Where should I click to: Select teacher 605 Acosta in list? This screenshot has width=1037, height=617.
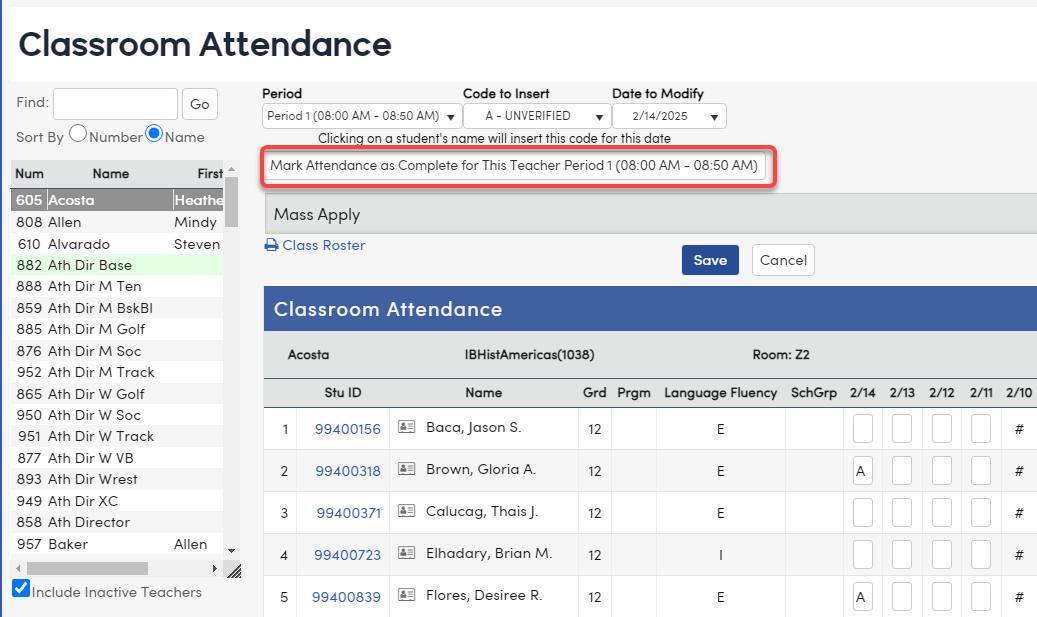117,200
